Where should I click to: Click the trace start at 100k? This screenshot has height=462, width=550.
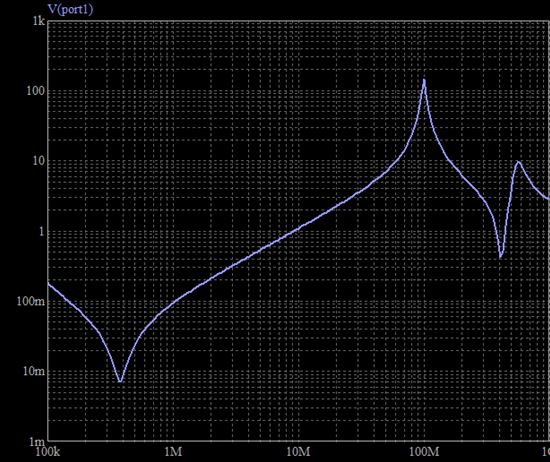coord(48,283)
